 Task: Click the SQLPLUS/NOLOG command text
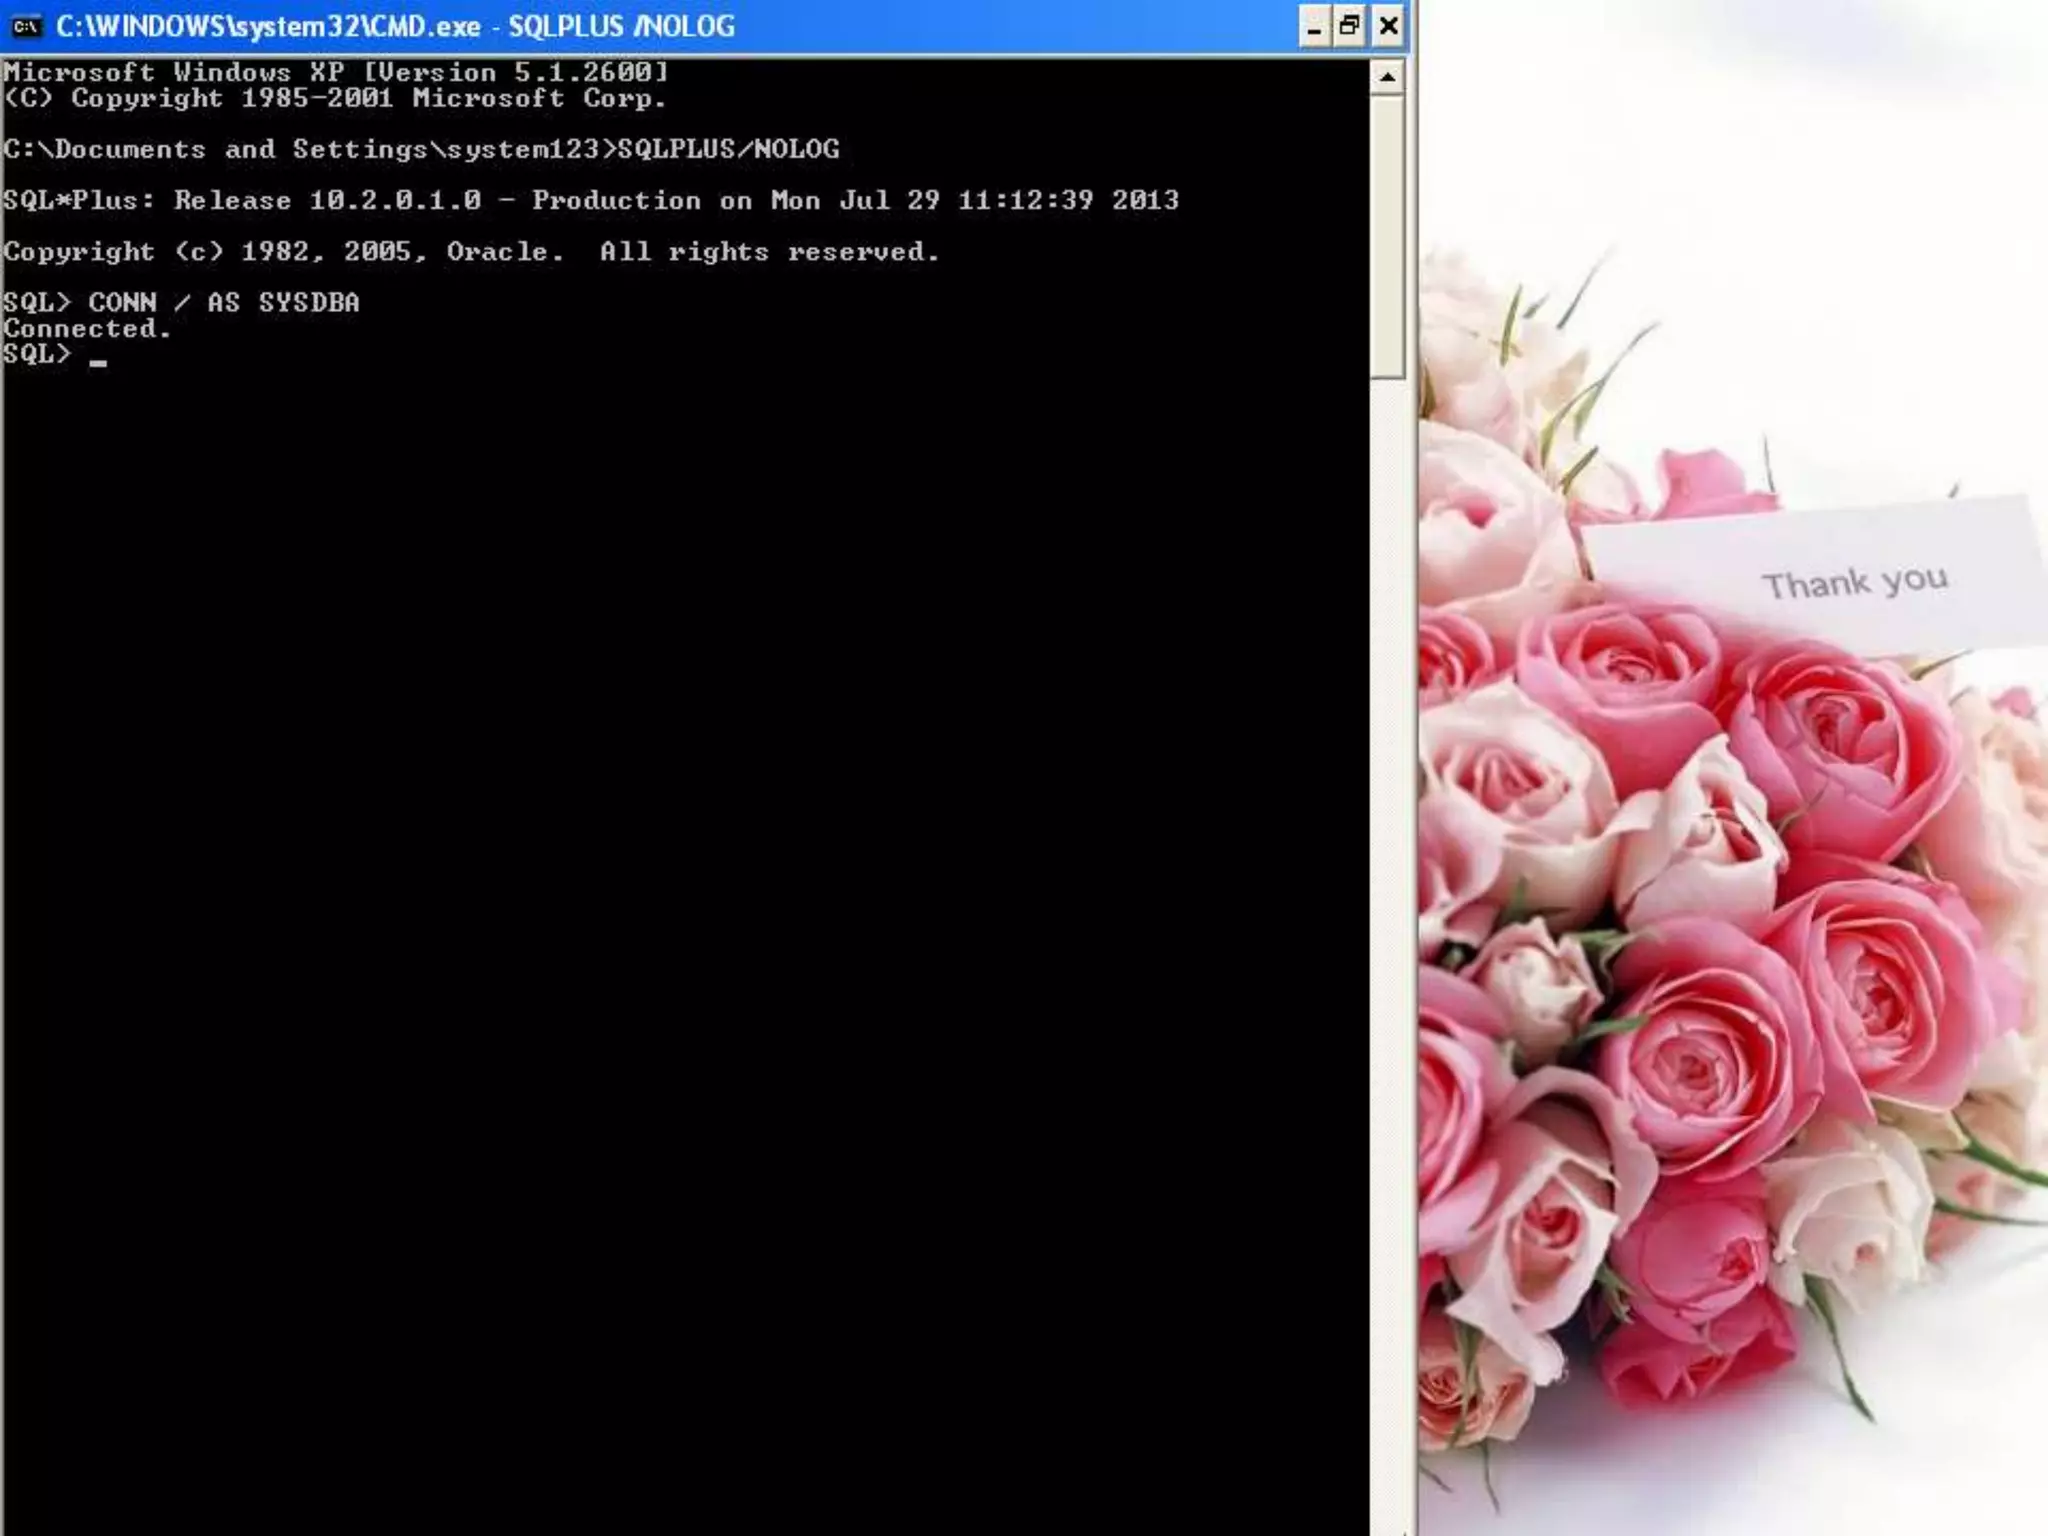click(728, 149)
